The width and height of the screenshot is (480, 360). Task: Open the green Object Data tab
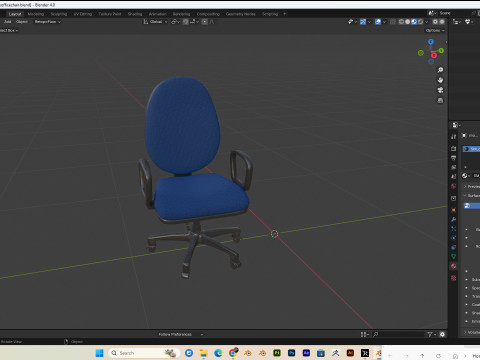(453, 257)
